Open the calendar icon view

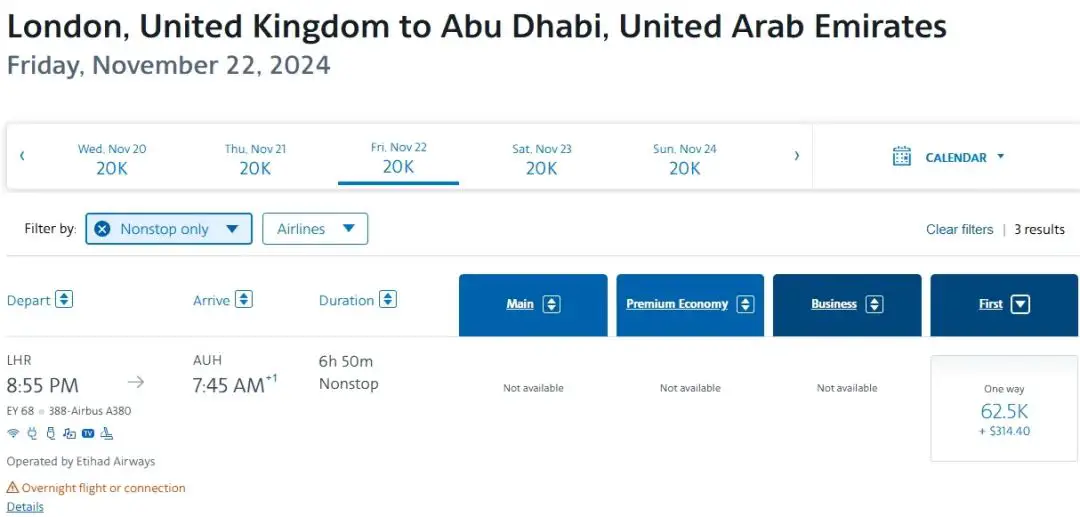tap(902, 156)
